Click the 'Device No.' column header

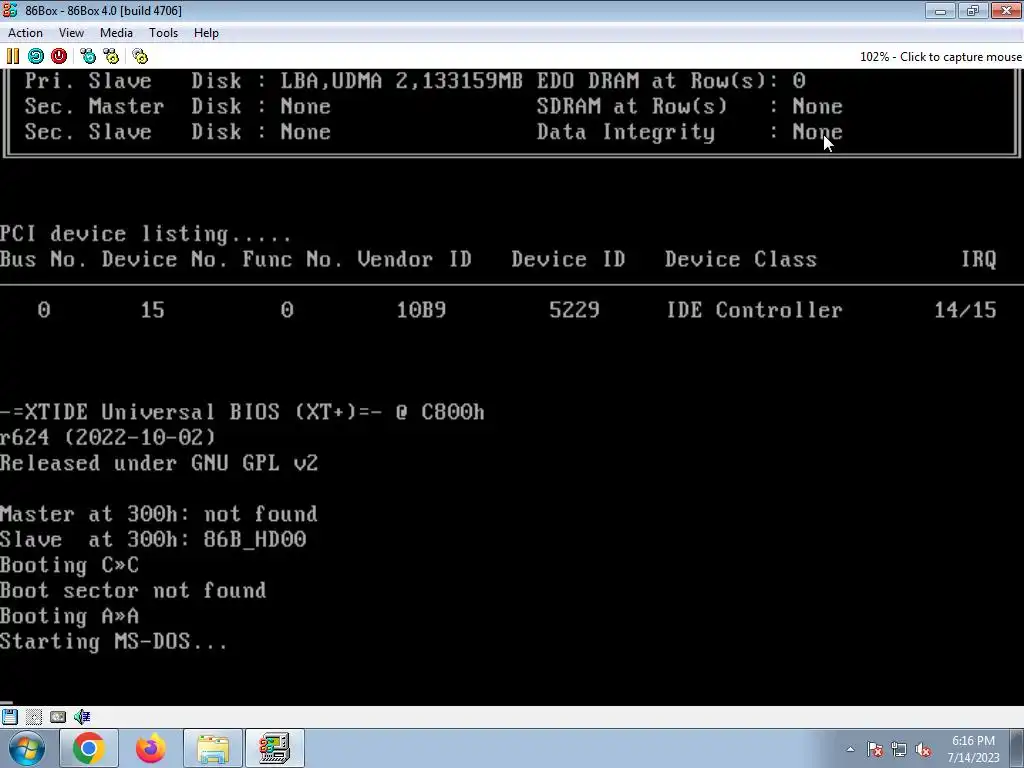pyautogui.click(x=165, y=259)
